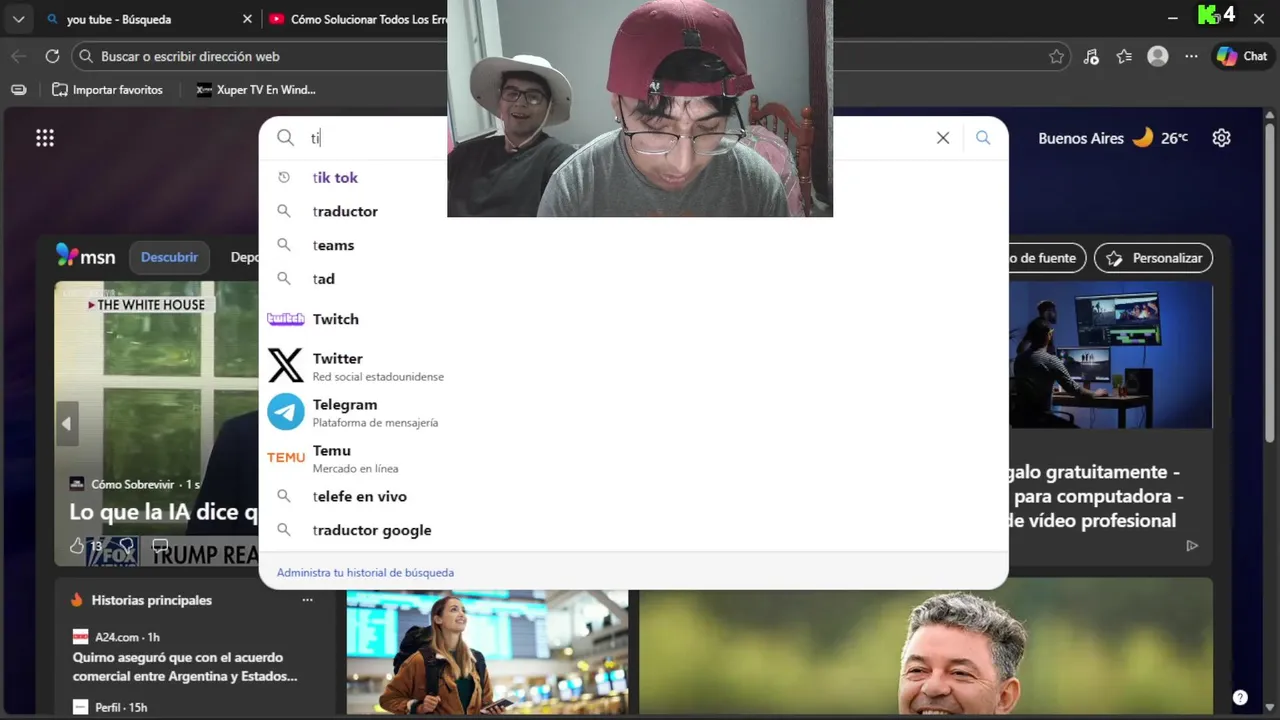
Task: Open the apps grid launcher icon
Action: click(45, 138)
